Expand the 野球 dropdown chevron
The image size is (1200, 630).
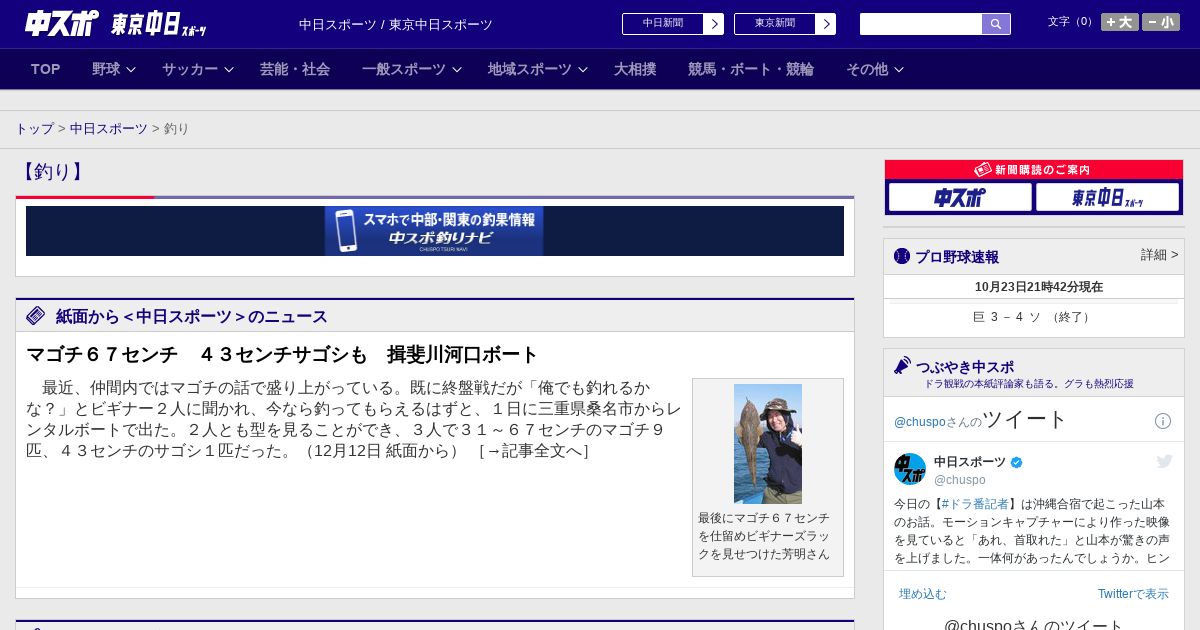tap(131, 70)
